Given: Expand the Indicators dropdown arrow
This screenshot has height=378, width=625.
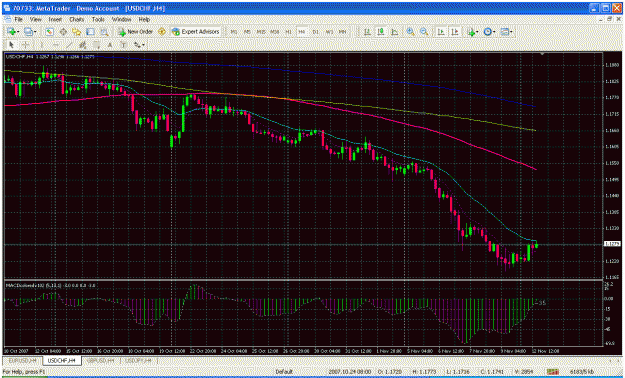Looking at the screenshot, I should [x=477, y=32].
